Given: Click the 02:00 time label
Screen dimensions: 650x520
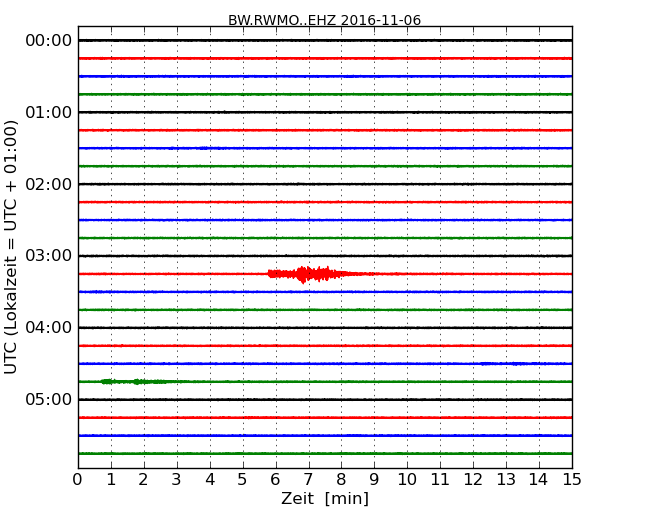Looking at the screenshot, I should [x=49, y=184].
